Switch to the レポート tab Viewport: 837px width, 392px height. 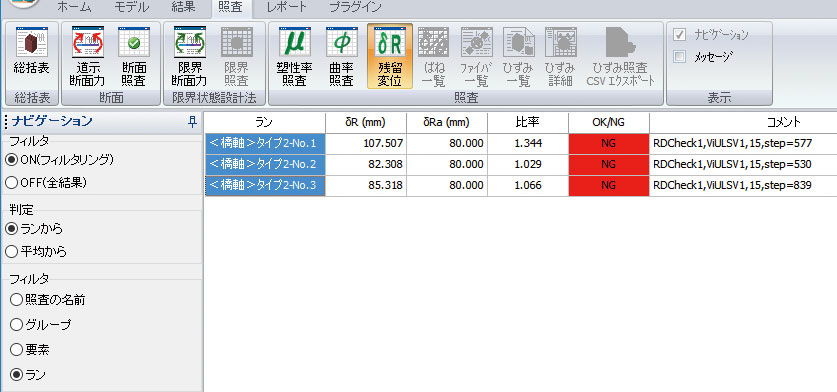coord(287,7)
